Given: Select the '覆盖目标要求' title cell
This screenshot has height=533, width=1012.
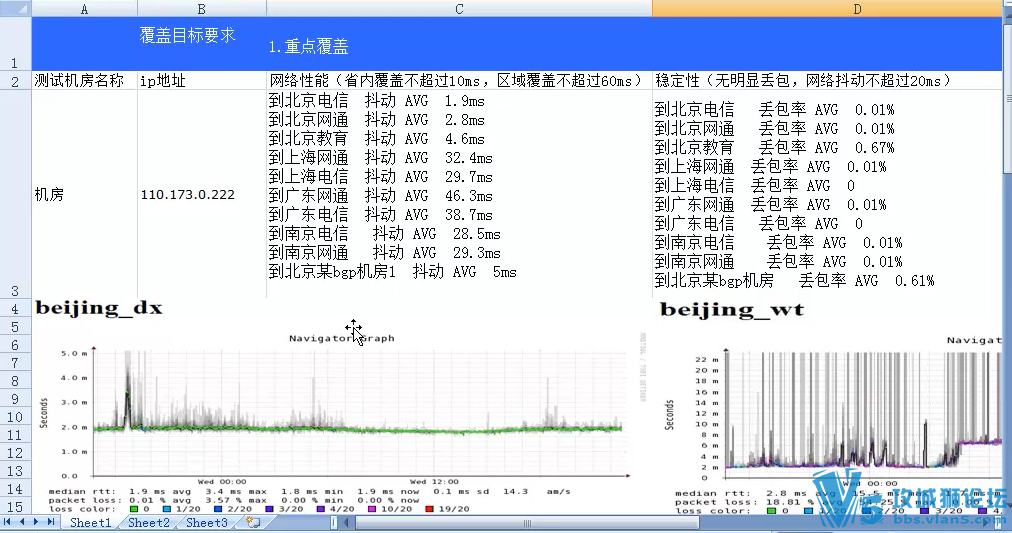Looking at the screenshot, I should pos(202,44).
